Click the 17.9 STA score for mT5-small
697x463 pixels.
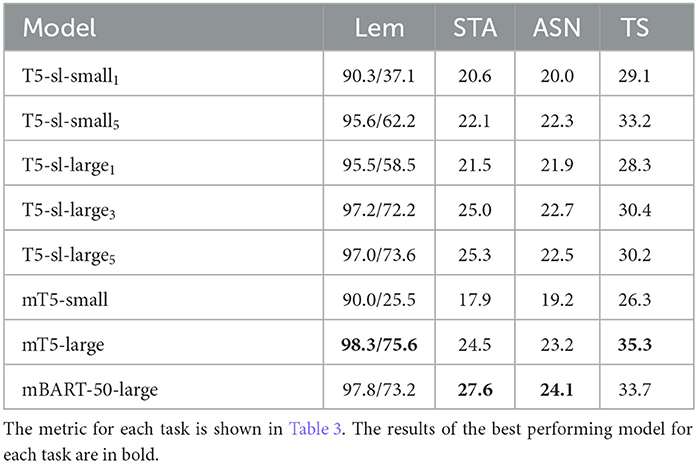click(x=475, y=299)
